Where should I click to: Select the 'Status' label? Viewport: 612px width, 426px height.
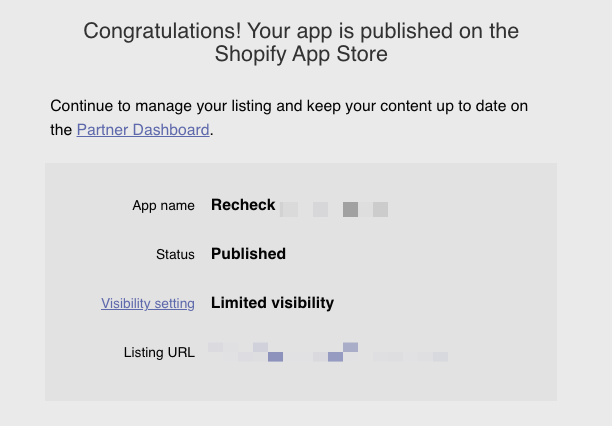[175, 255]
